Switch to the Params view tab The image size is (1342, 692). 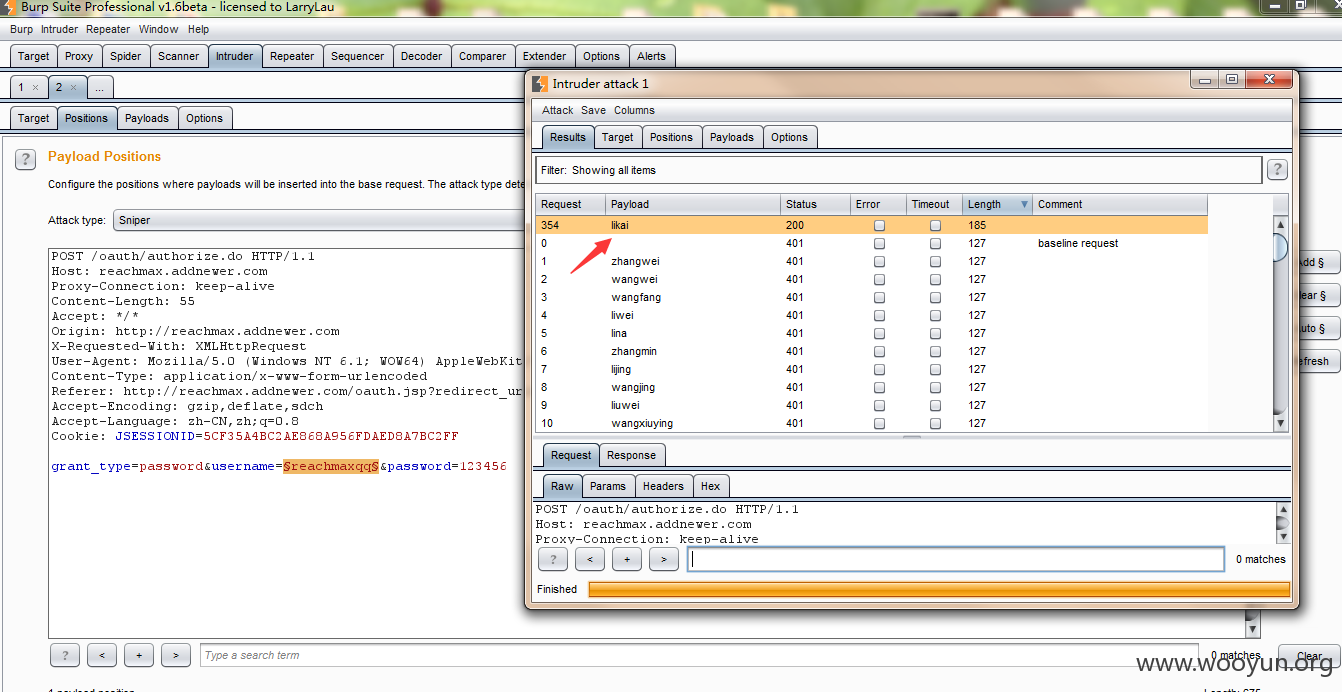click(x=607, y=487)
